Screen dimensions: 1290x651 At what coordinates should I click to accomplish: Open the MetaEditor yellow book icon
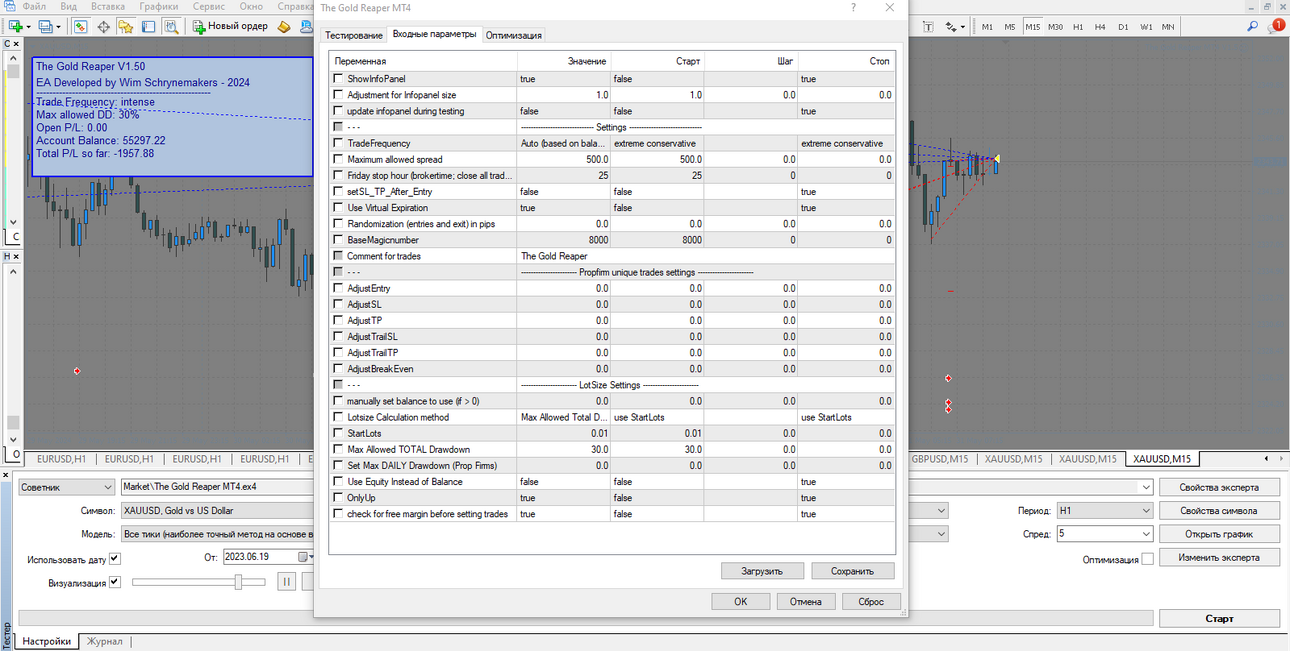click(284, 26)
